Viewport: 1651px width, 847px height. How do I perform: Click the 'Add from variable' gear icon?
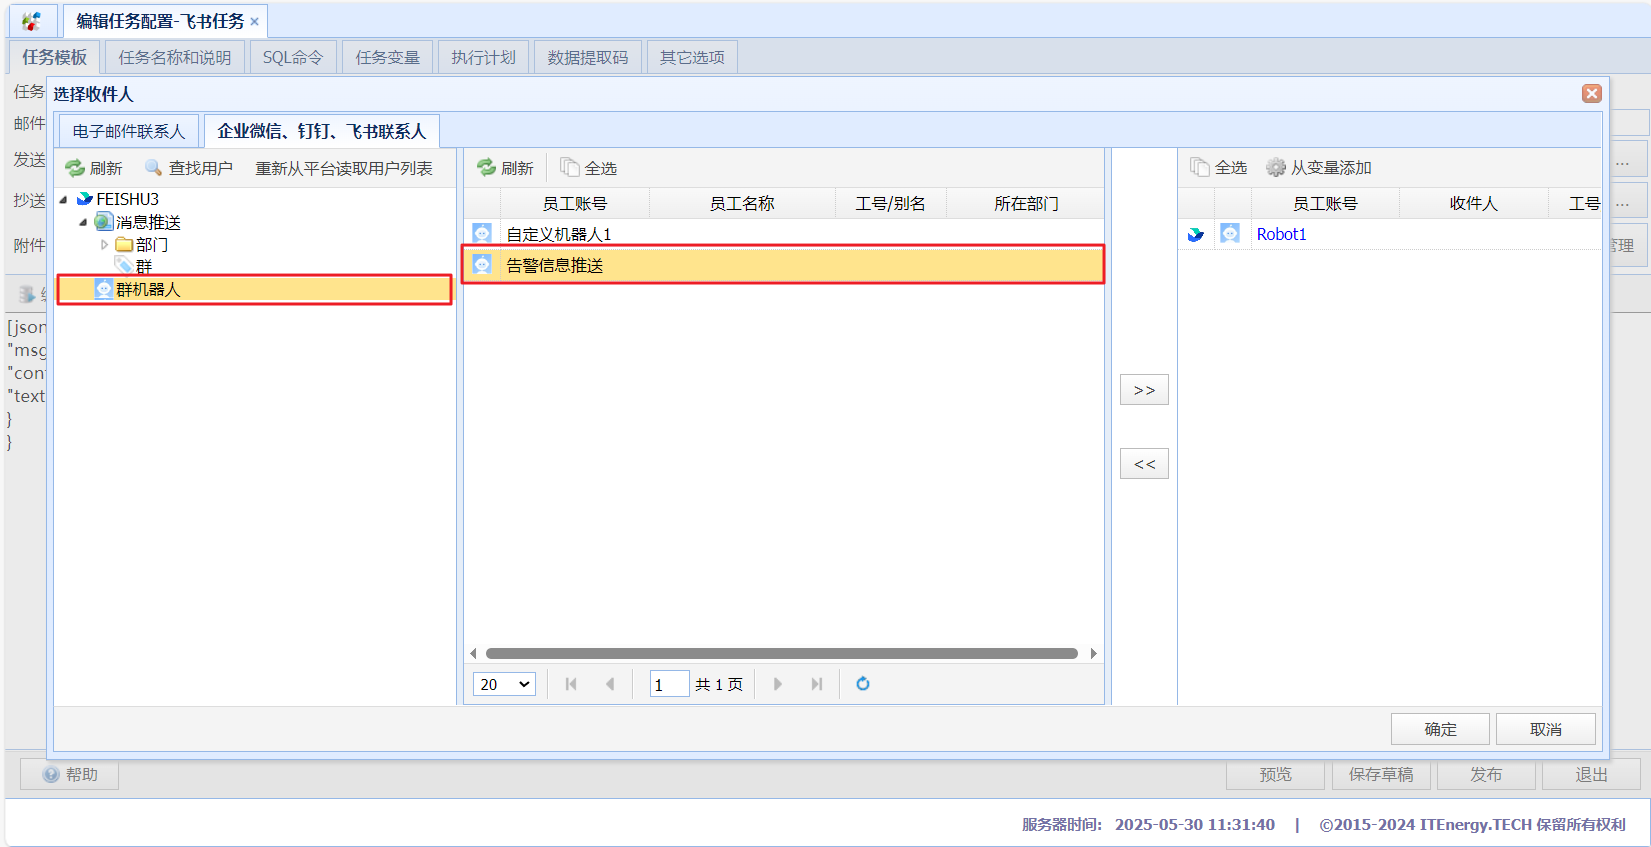click(1276, 167)
